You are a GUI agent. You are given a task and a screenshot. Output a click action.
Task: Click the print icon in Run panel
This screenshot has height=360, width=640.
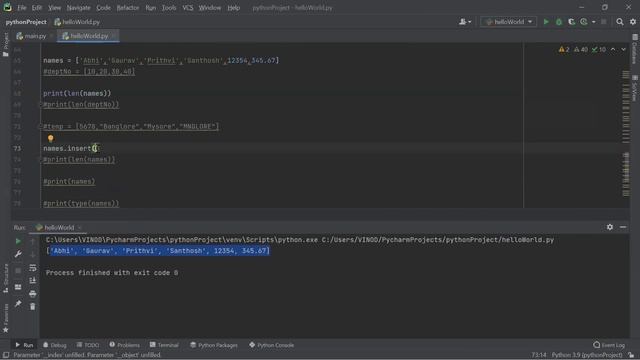click(x=33, y=293)
